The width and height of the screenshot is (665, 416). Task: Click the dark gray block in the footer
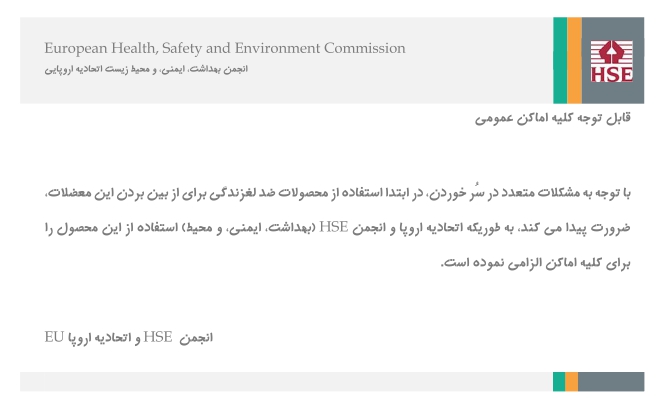(612, 381)
